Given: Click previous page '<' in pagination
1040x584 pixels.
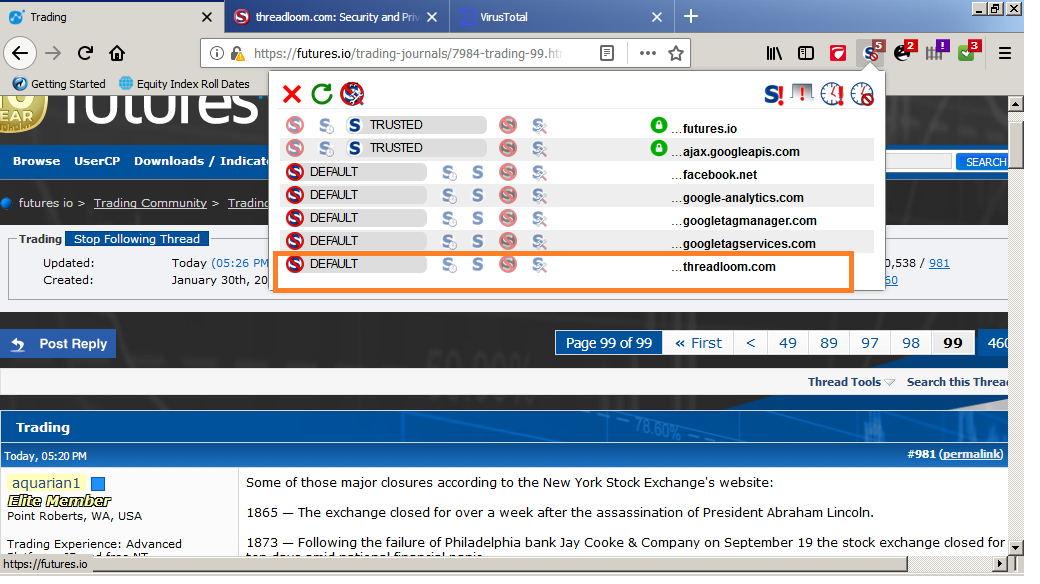Looking at the screenshot, I should click(750, 343).
